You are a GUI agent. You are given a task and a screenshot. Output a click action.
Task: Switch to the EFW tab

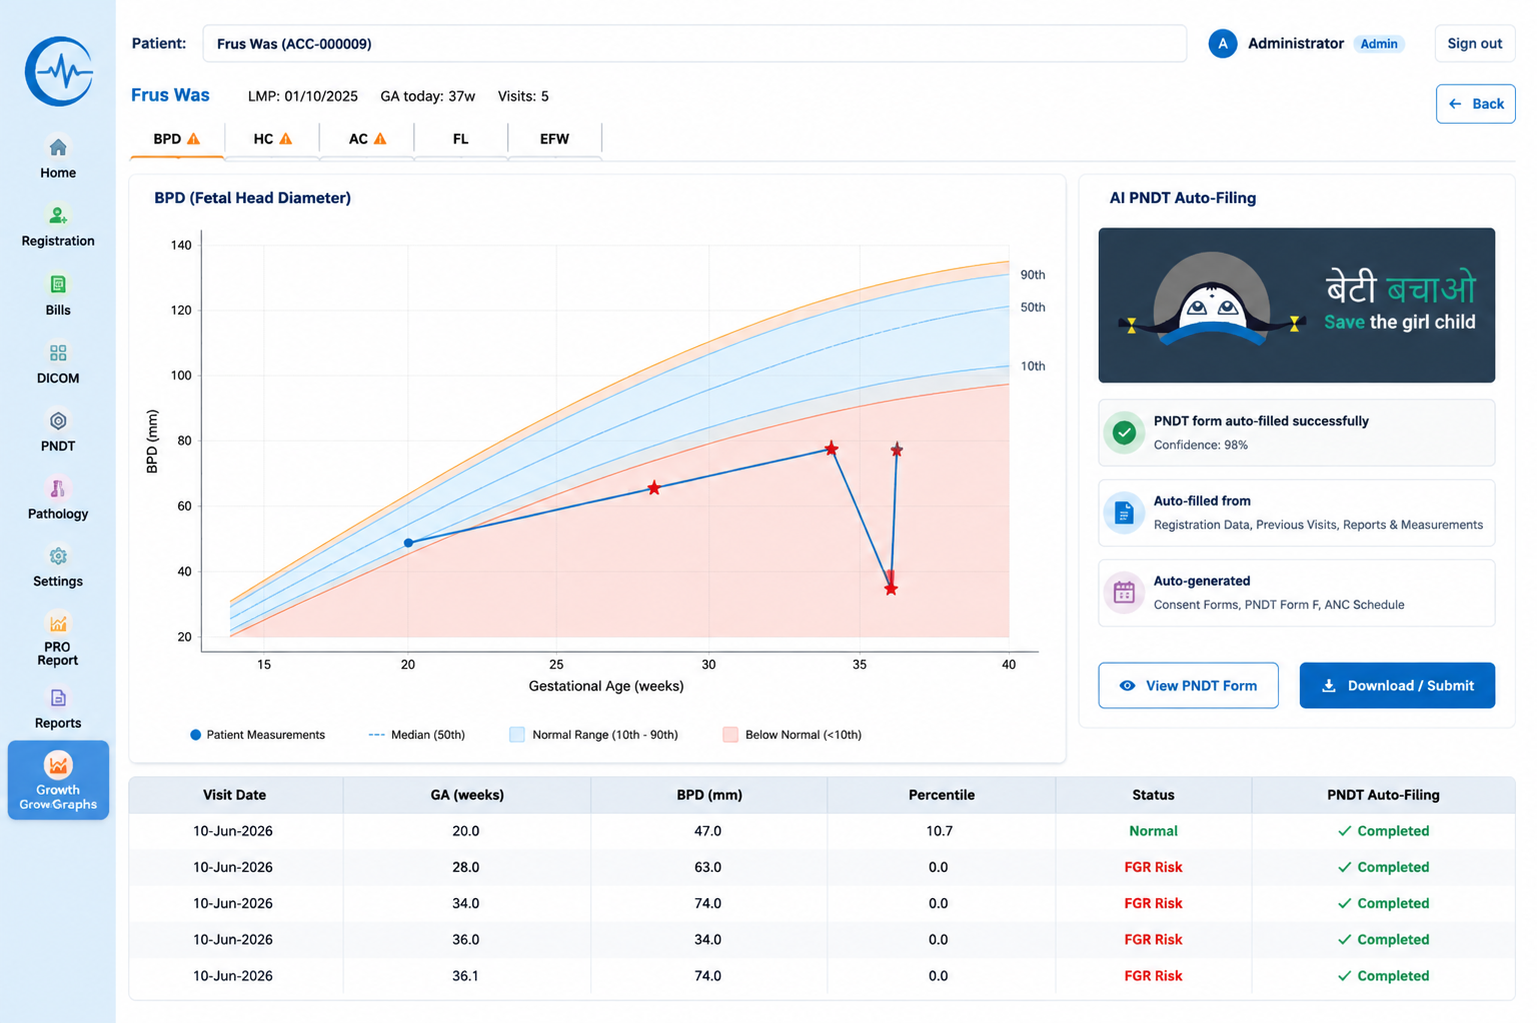coord(555,139)
